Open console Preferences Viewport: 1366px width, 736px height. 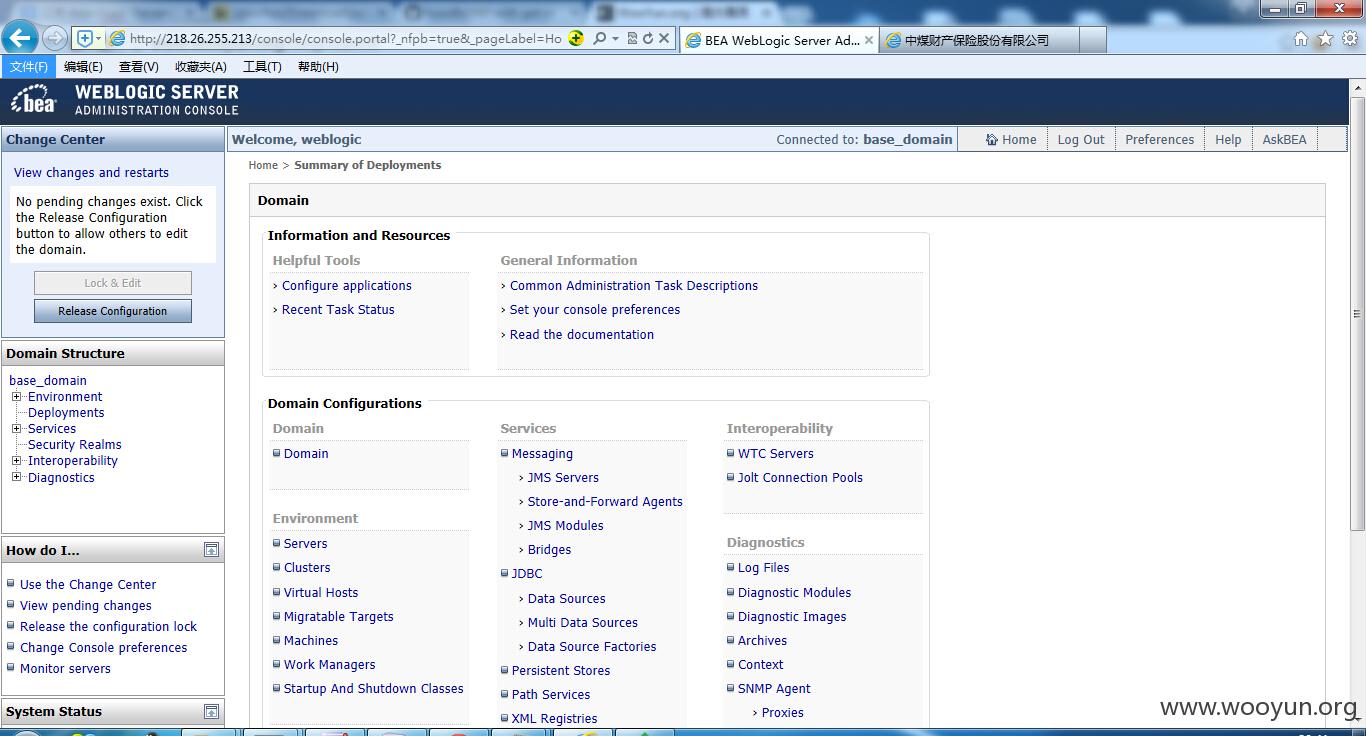(x=1159, y=139)
